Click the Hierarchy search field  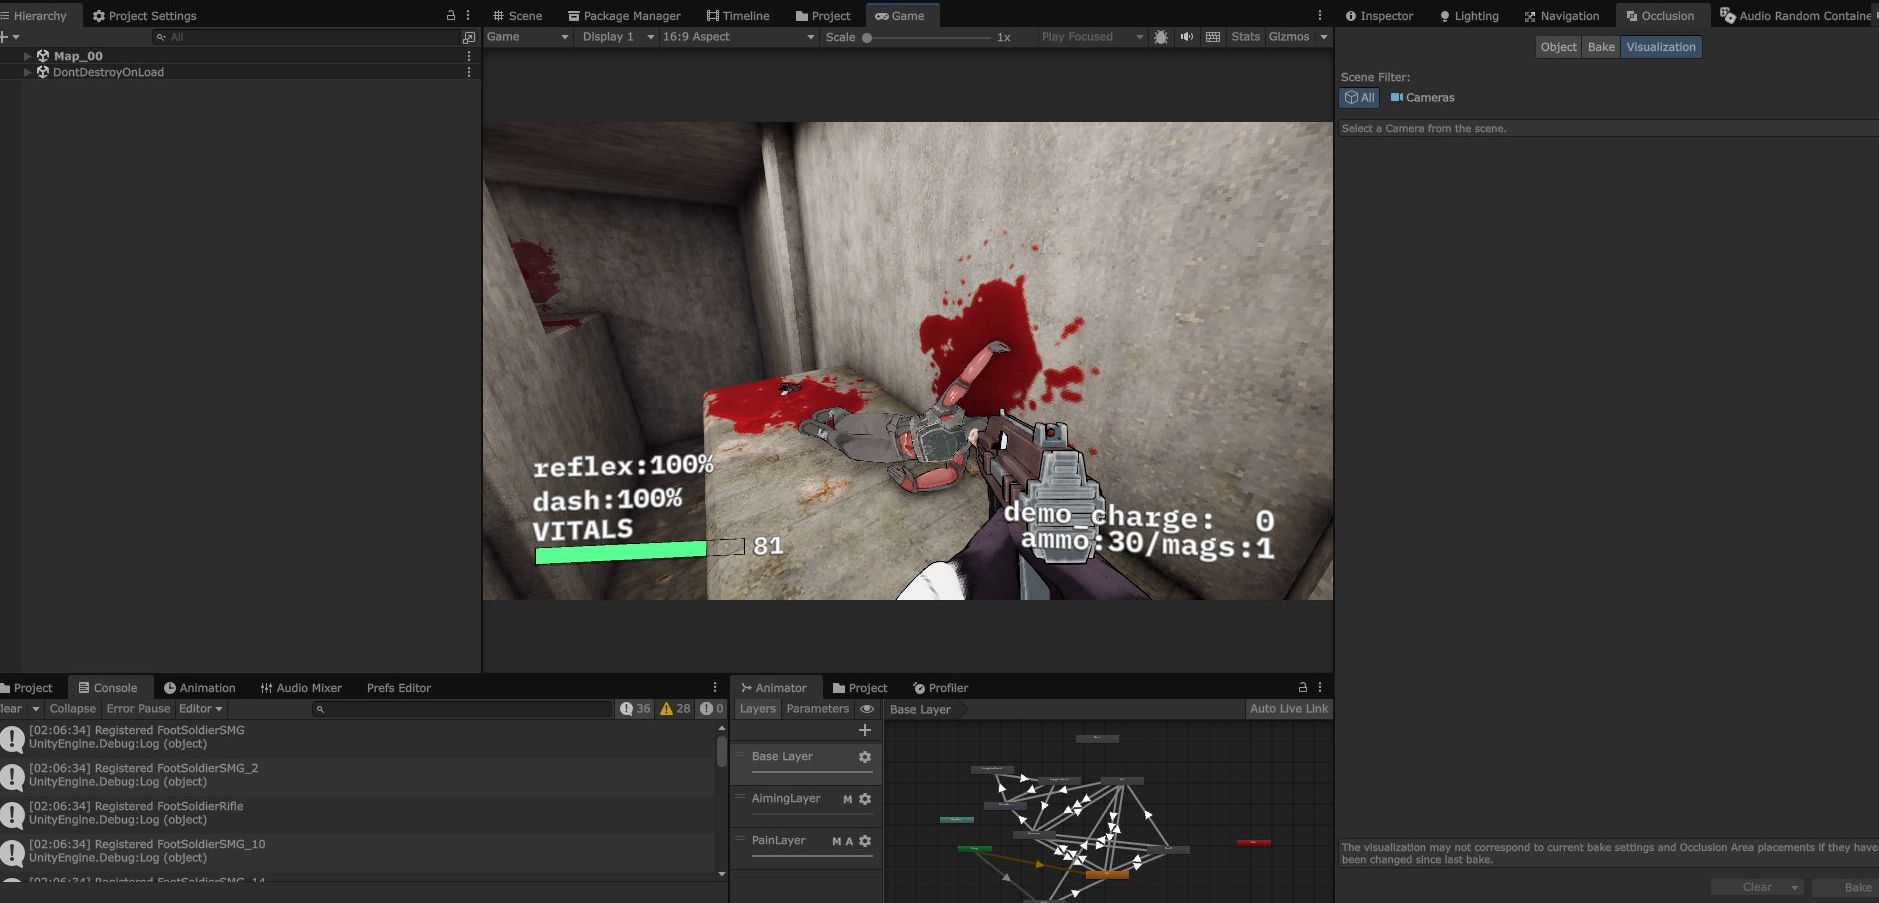(x=305, y=37)
